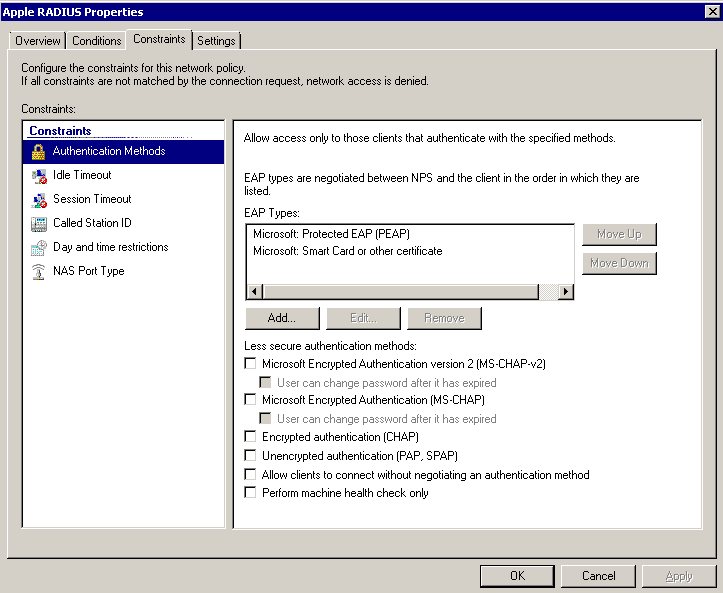Image resolution: width=723 pixels, height=593 pixels.
Task: Confirm with the OK button
Action: 517,576
